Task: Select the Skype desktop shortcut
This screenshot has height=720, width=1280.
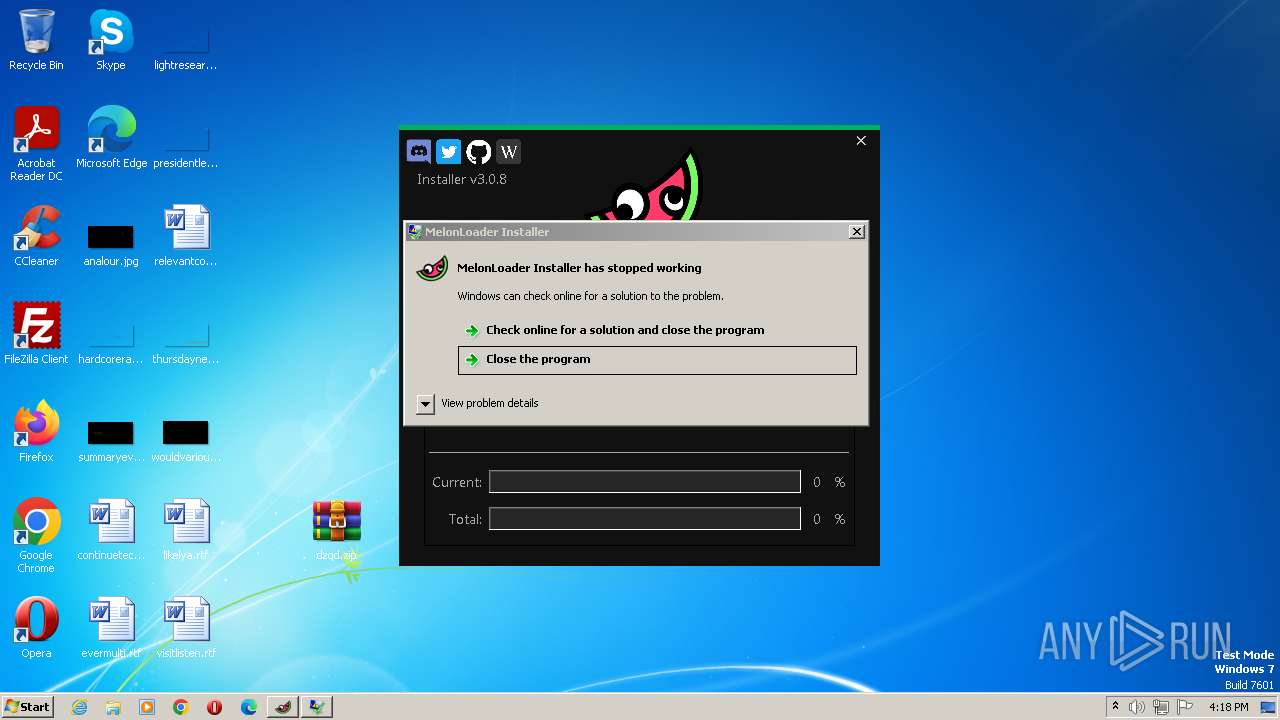Action: 111,40
